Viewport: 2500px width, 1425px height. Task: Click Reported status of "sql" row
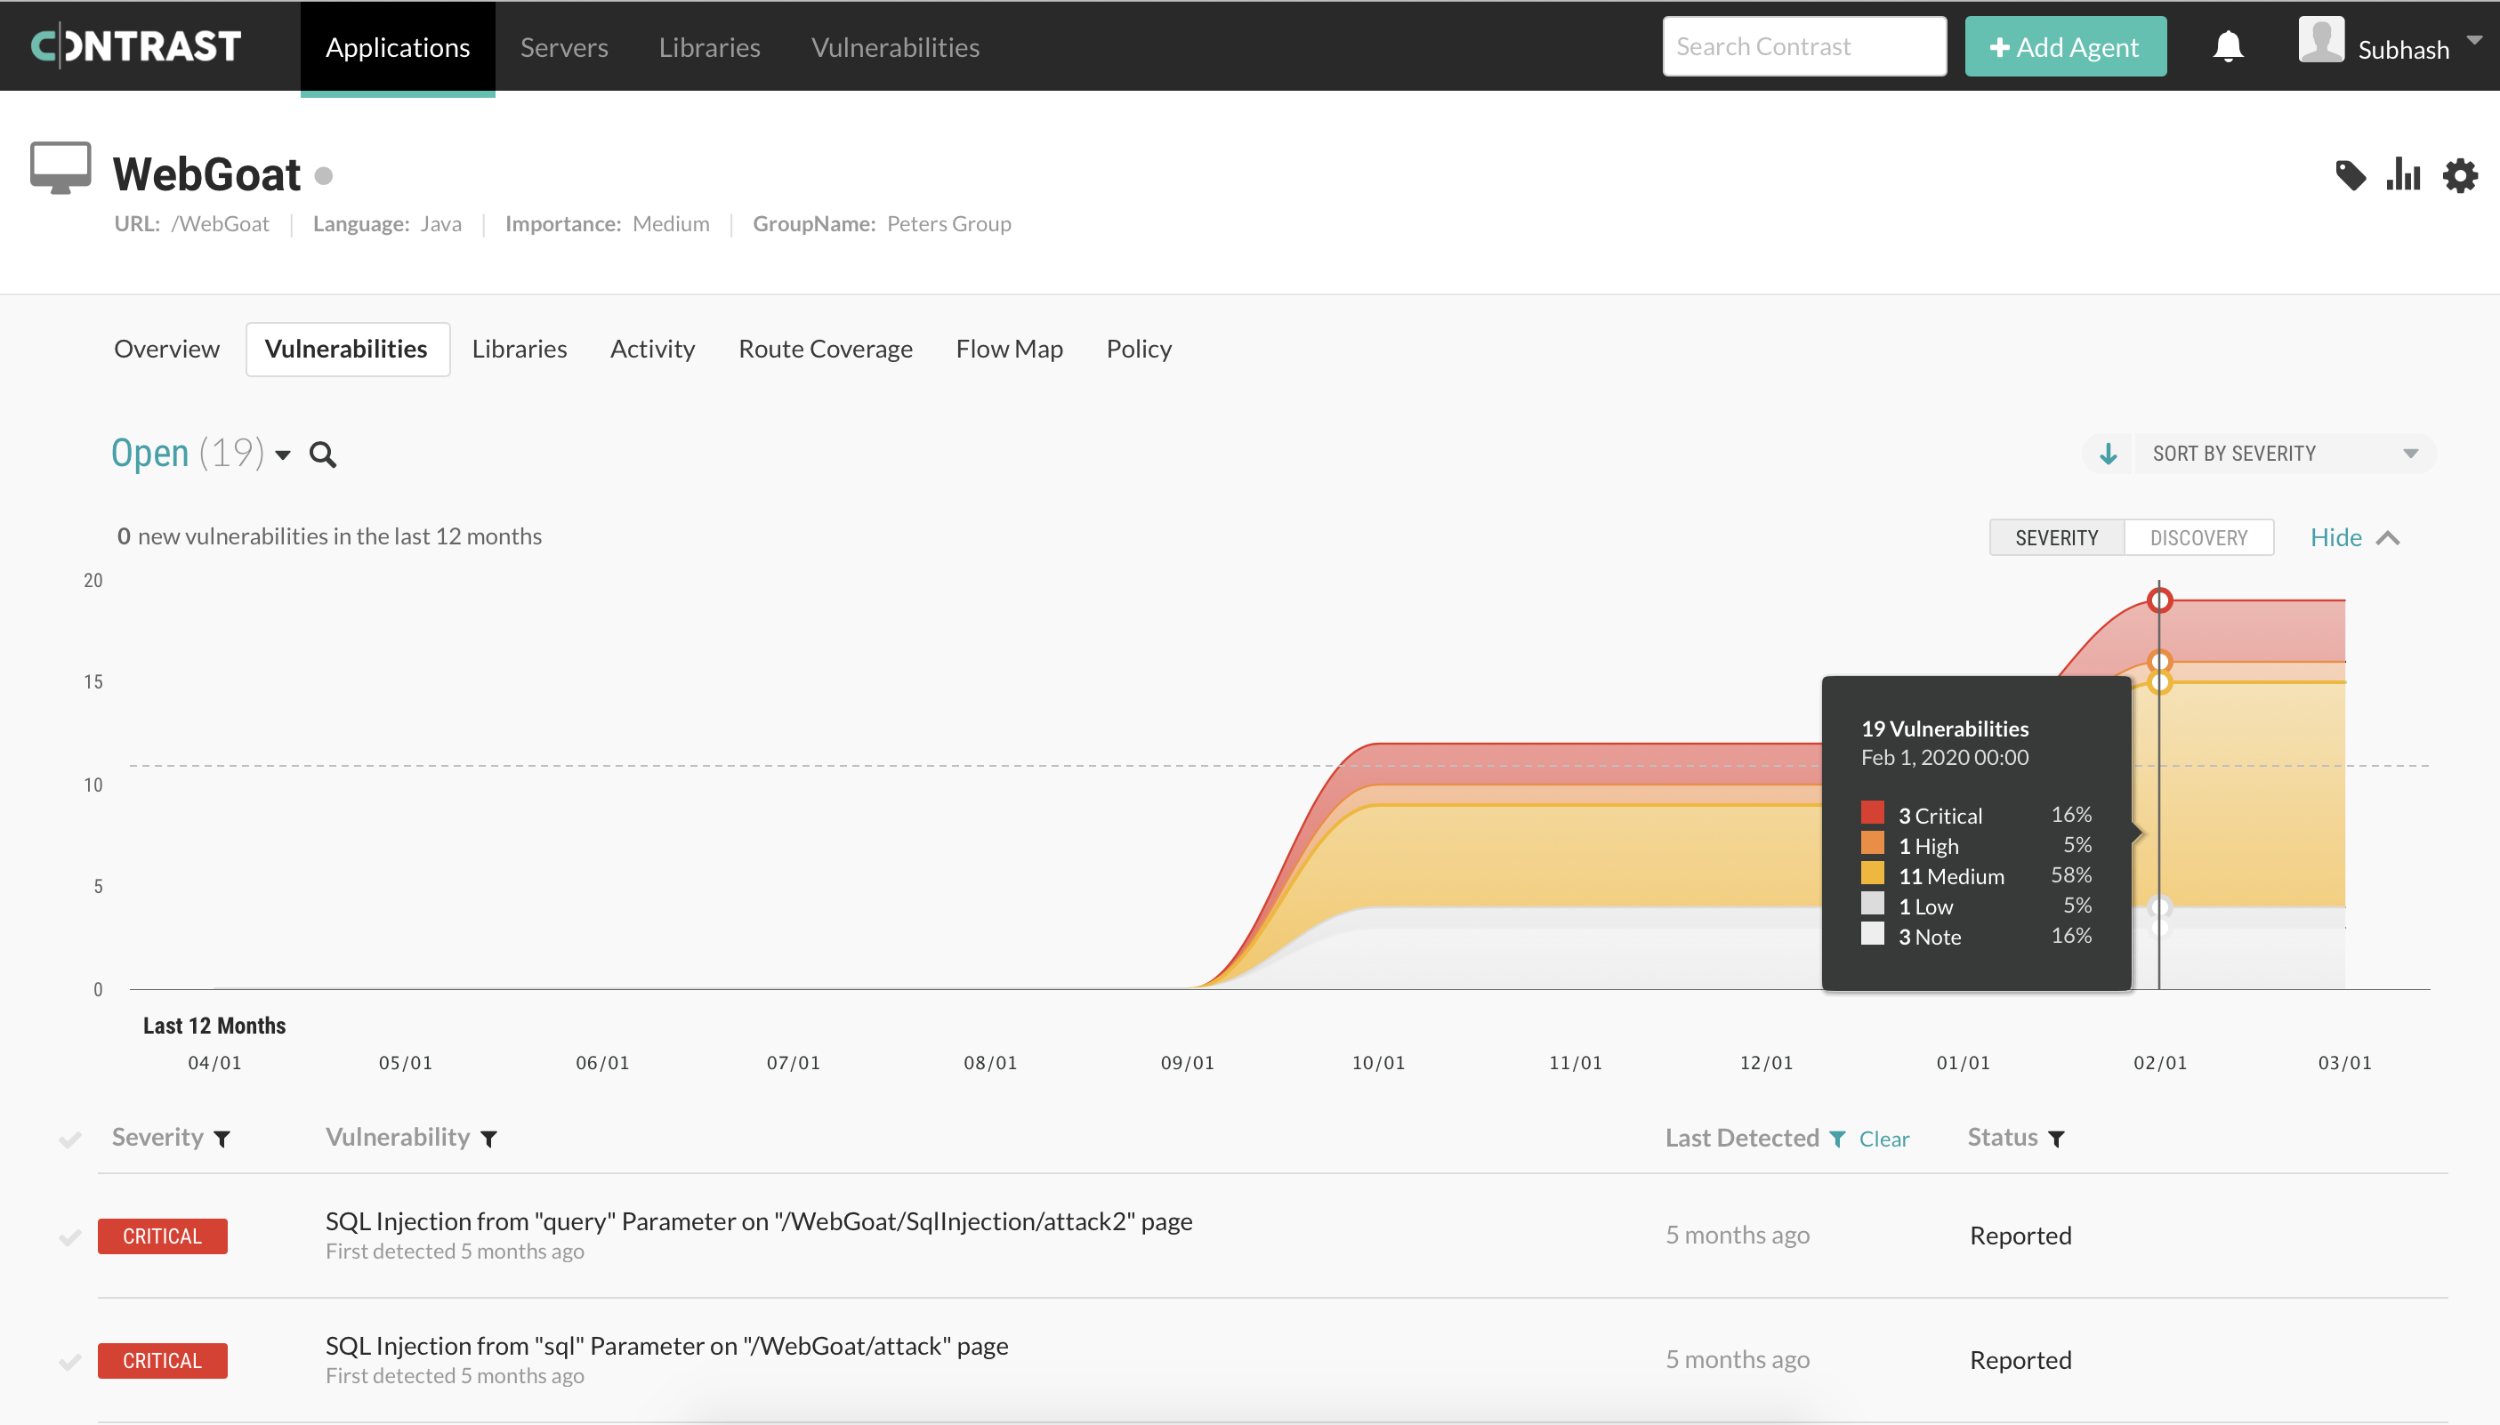(2020, 1362)
